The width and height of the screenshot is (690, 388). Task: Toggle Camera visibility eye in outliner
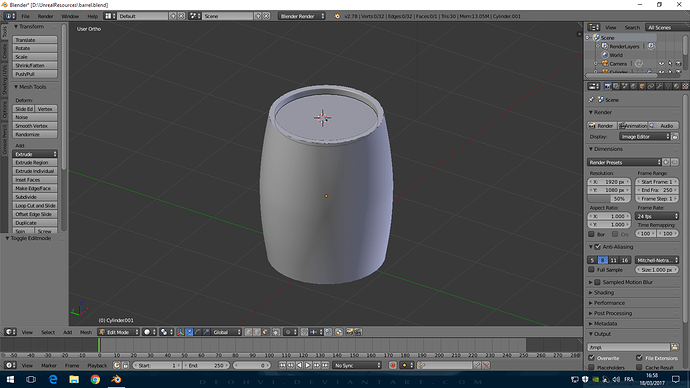click(x=661, y=64)
